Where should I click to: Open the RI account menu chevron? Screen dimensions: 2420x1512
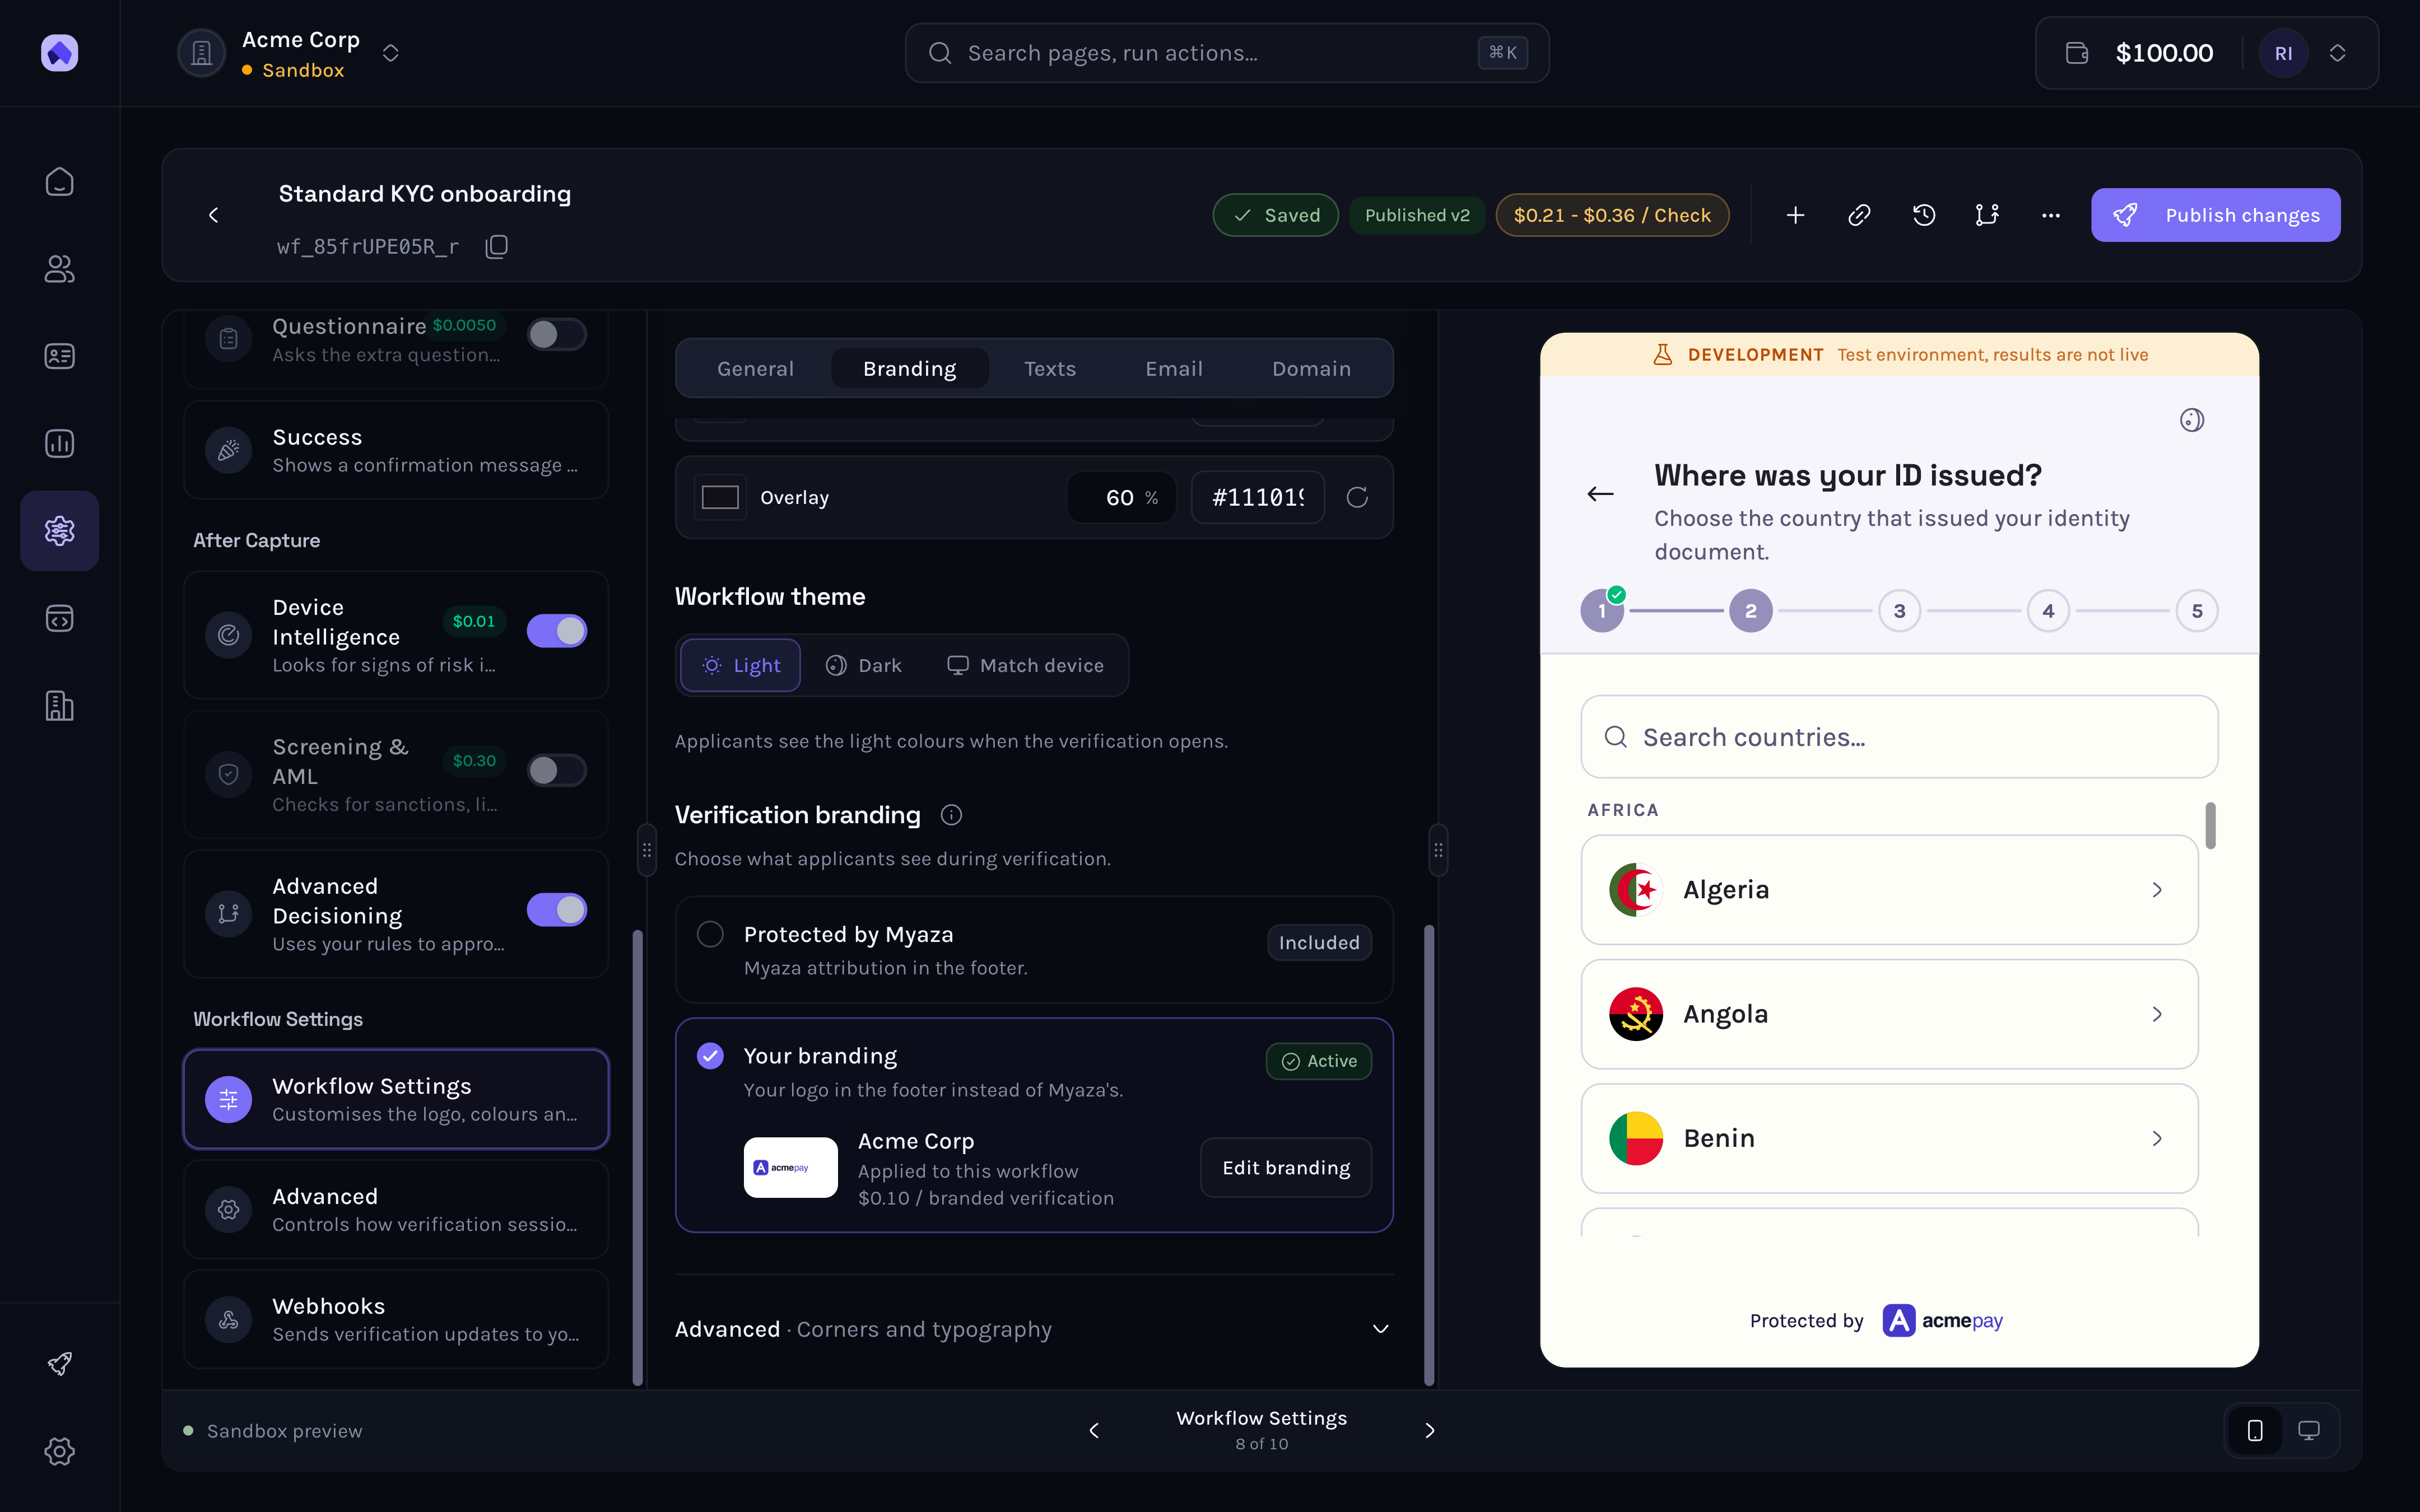pyautogui.click(x=2337, y=53)
